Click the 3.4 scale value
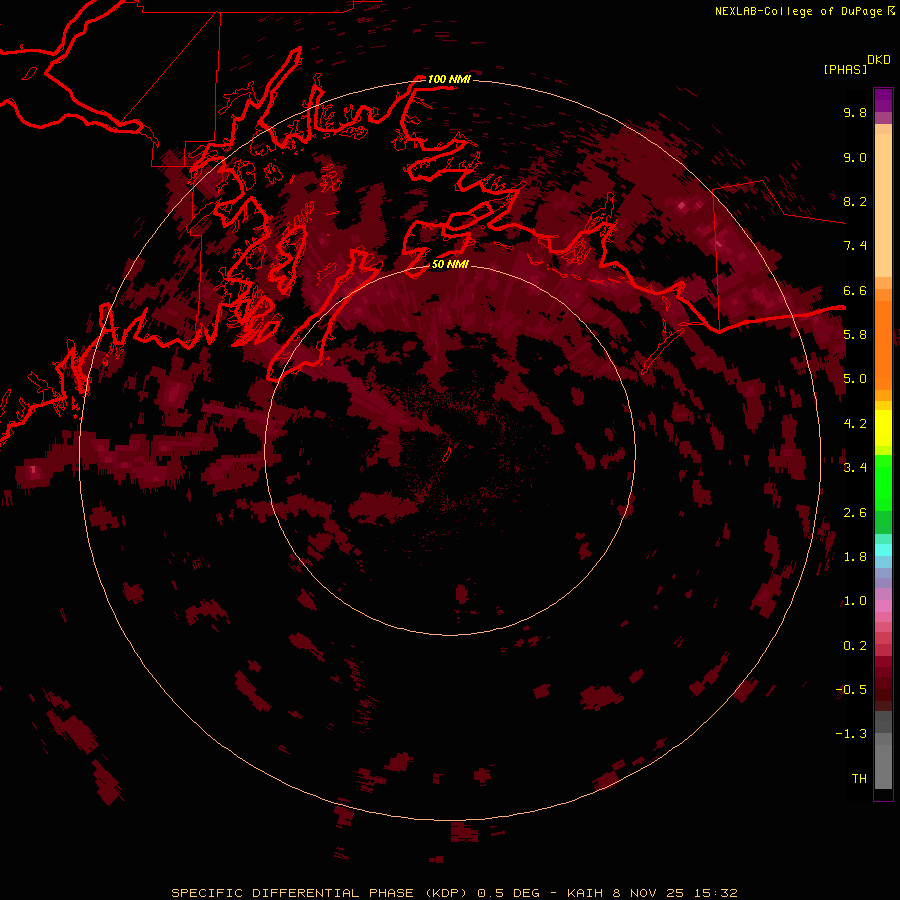This screenshot has height=900, width=900. (855, 468)
